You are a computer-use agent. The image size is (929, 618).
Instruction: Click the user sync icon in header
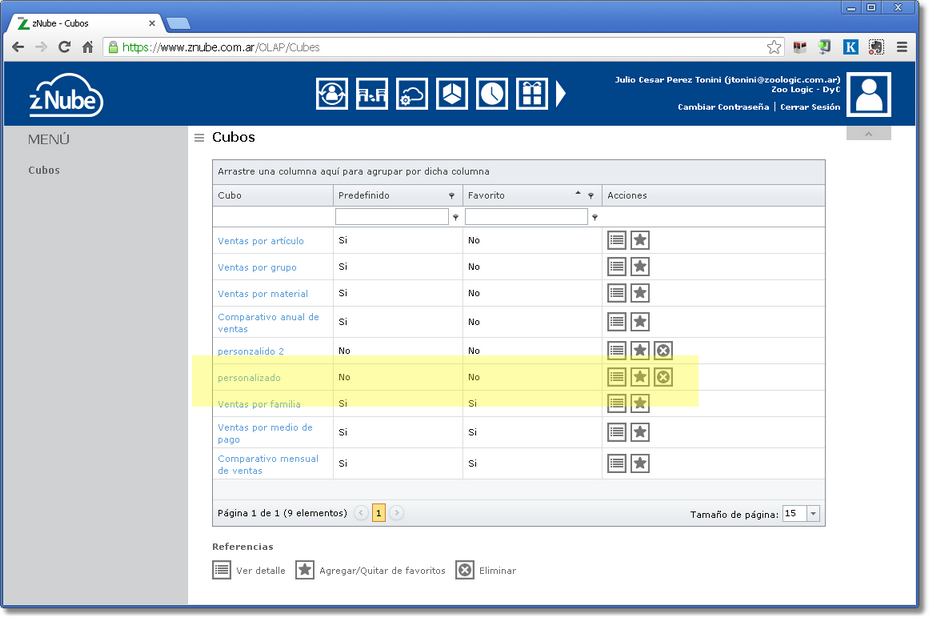point(331,94)
